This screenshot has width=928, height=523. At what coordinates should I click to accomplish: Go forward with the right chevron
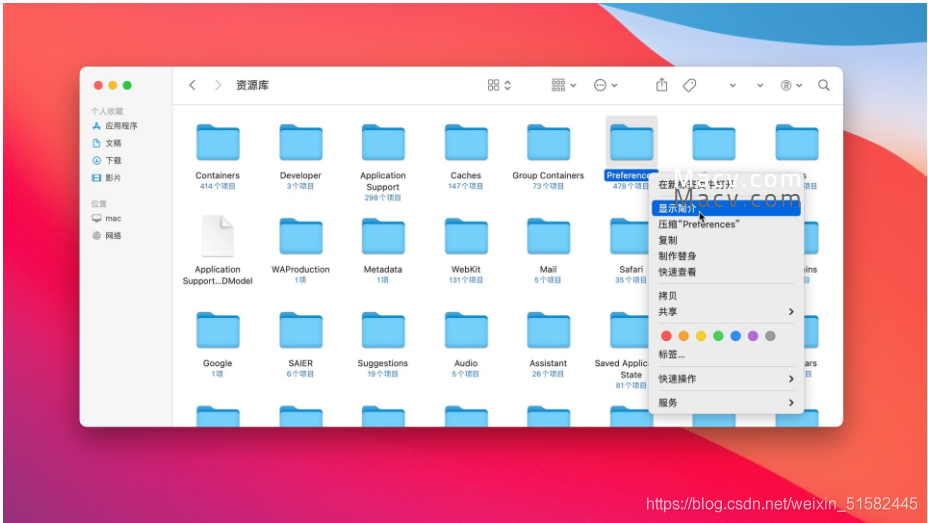[218, 85]
